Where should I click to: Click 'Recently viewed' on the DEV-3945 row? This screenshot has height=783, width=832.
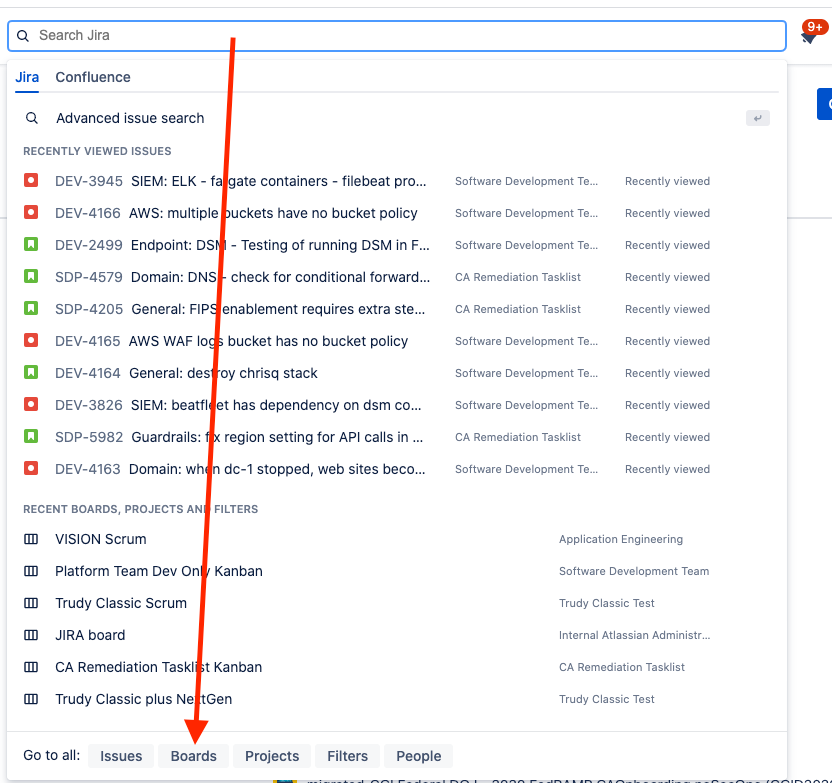click(668, 181)
